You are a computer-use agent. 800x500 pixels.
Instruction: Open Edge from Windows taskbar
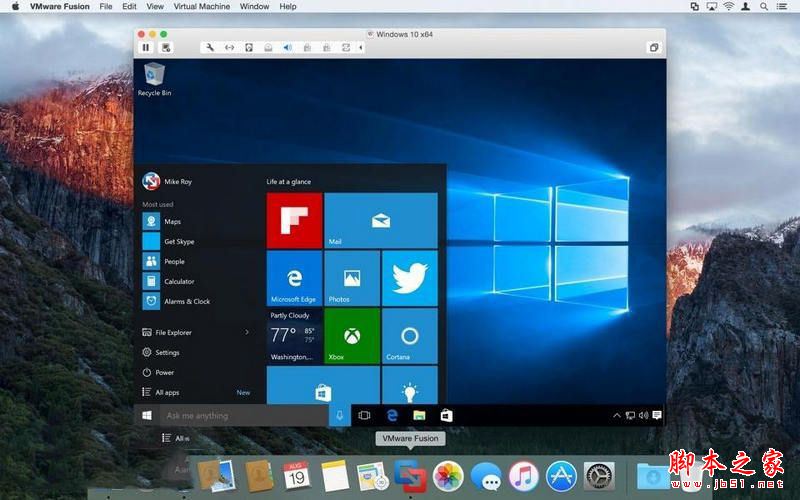[x=392, y=415]
